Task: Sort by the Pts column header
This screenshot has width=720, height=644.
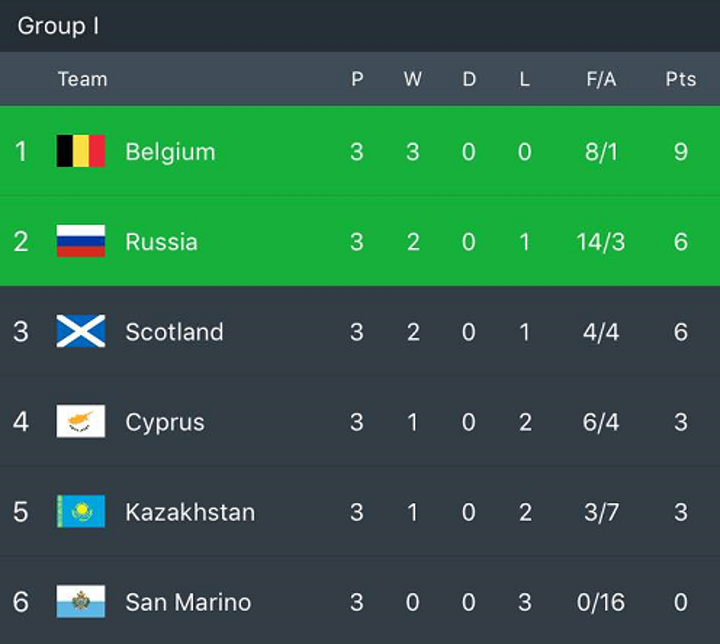Action: 681,79
